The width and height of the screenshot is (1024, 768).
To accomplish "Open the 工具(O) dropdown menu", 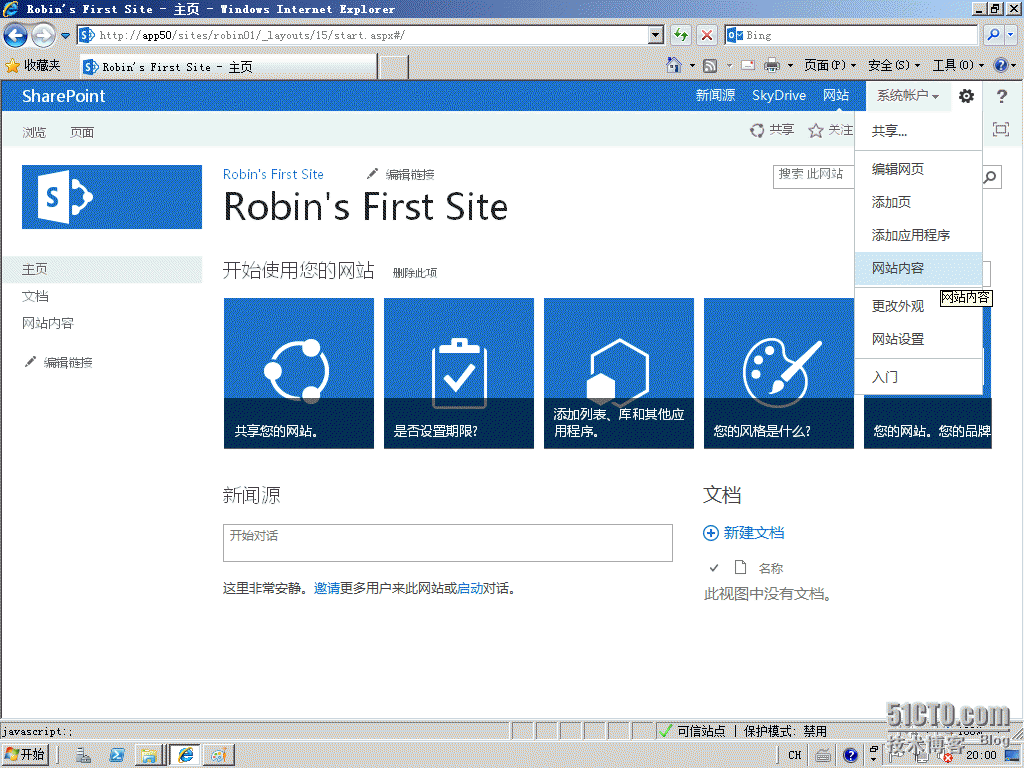I will [958, 65].
